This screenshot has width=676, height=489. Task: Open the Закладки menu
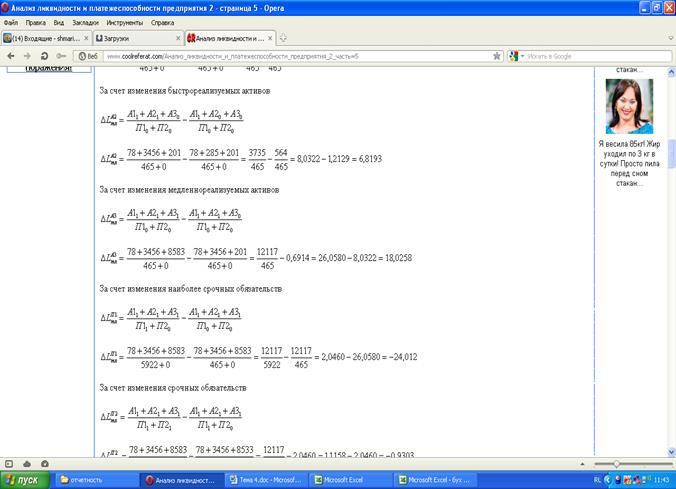85,22
